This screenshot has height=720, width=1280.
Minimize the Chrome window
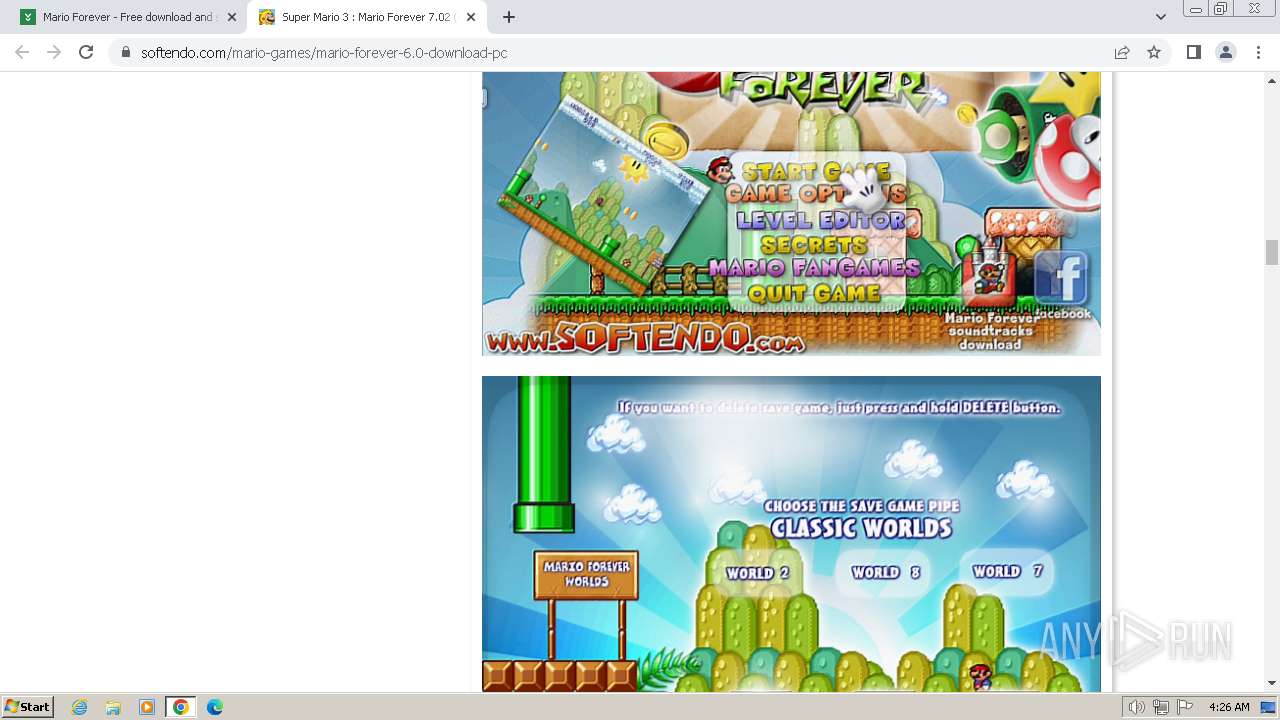pos(1196,9)
